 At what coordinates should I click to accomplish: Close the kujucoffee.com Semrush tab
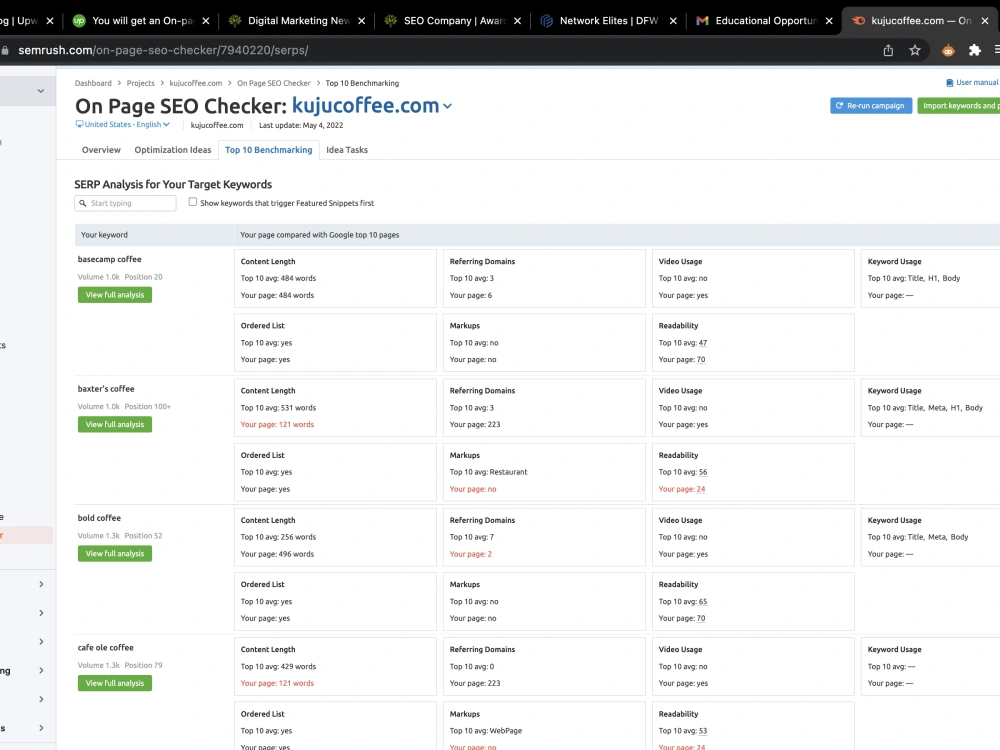pyautogui.click(x=985, y=21)
